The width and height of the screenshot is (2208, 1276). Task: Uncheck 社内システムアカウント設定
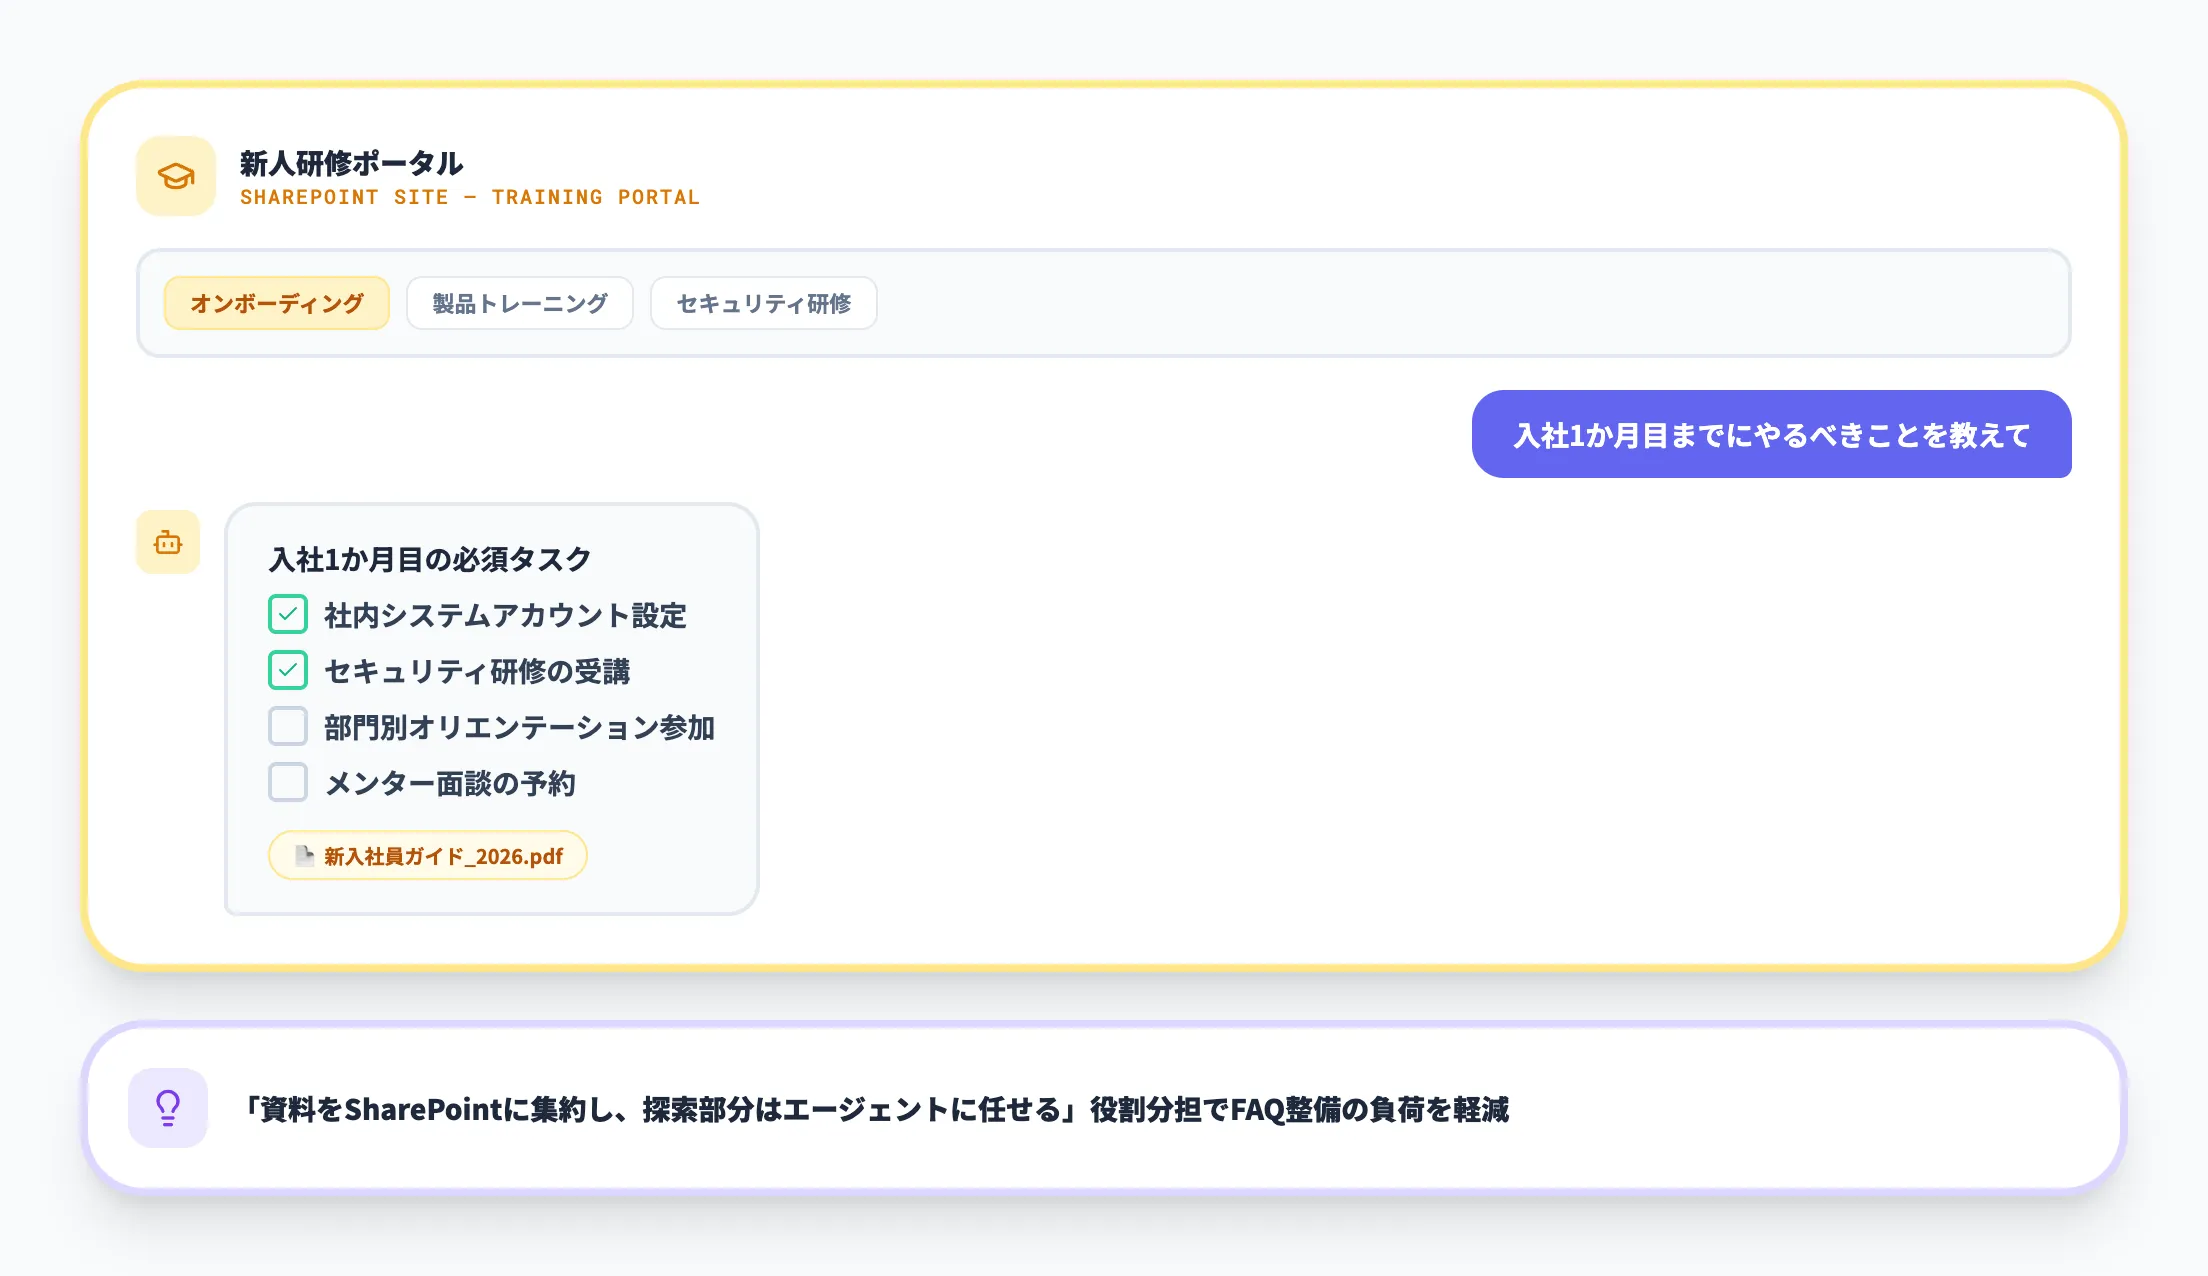point(287,615)
